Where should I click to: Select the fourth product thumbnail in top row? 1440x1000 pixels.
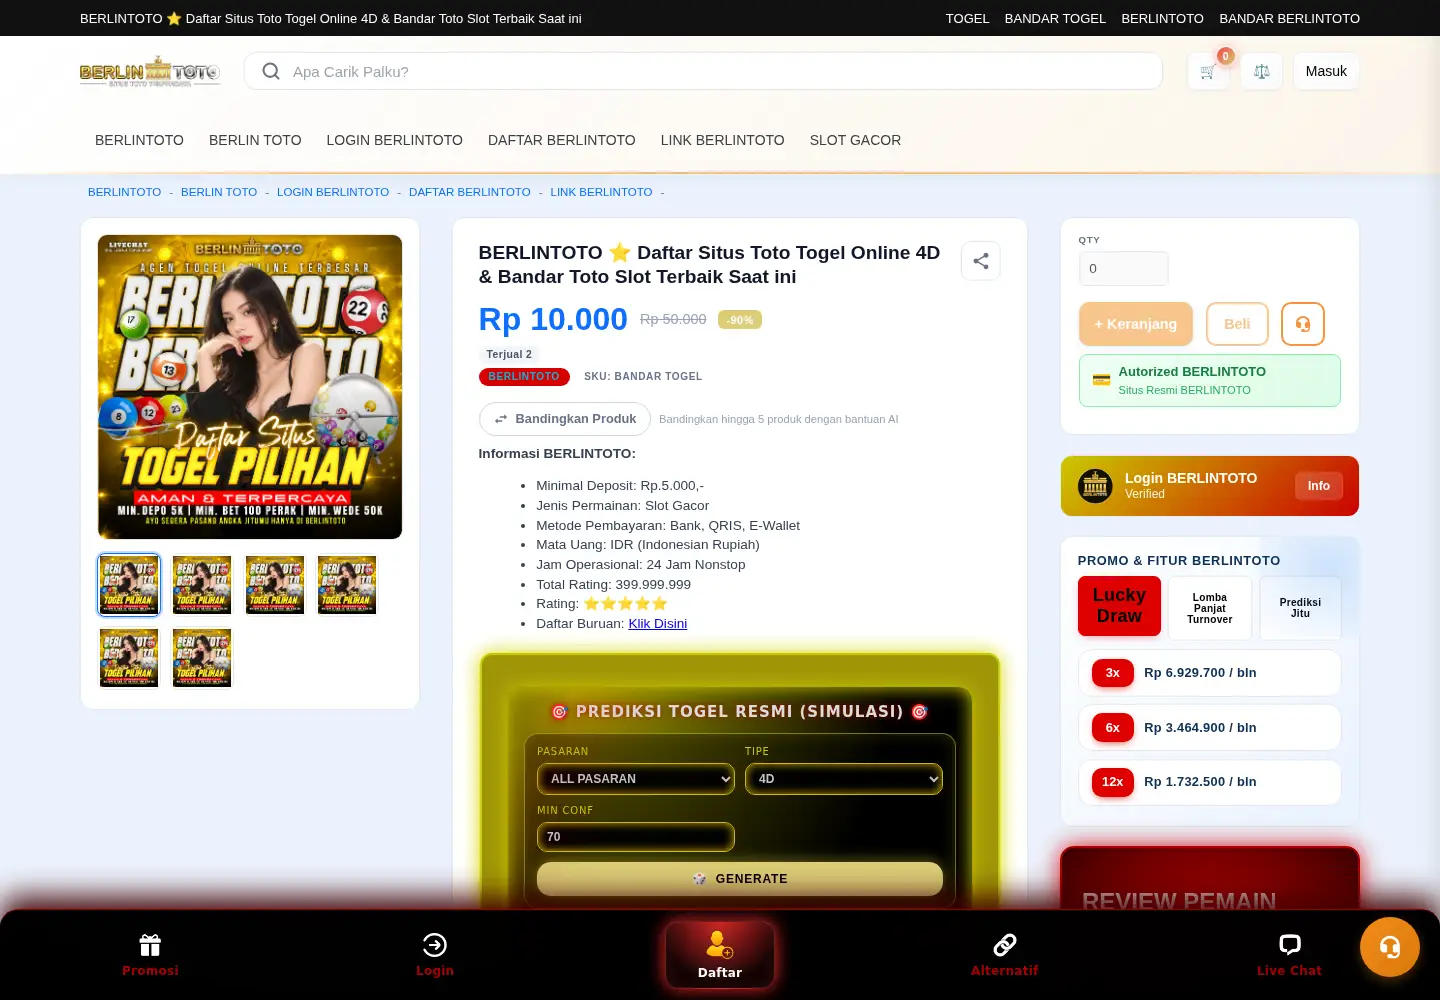coord(347,585)
